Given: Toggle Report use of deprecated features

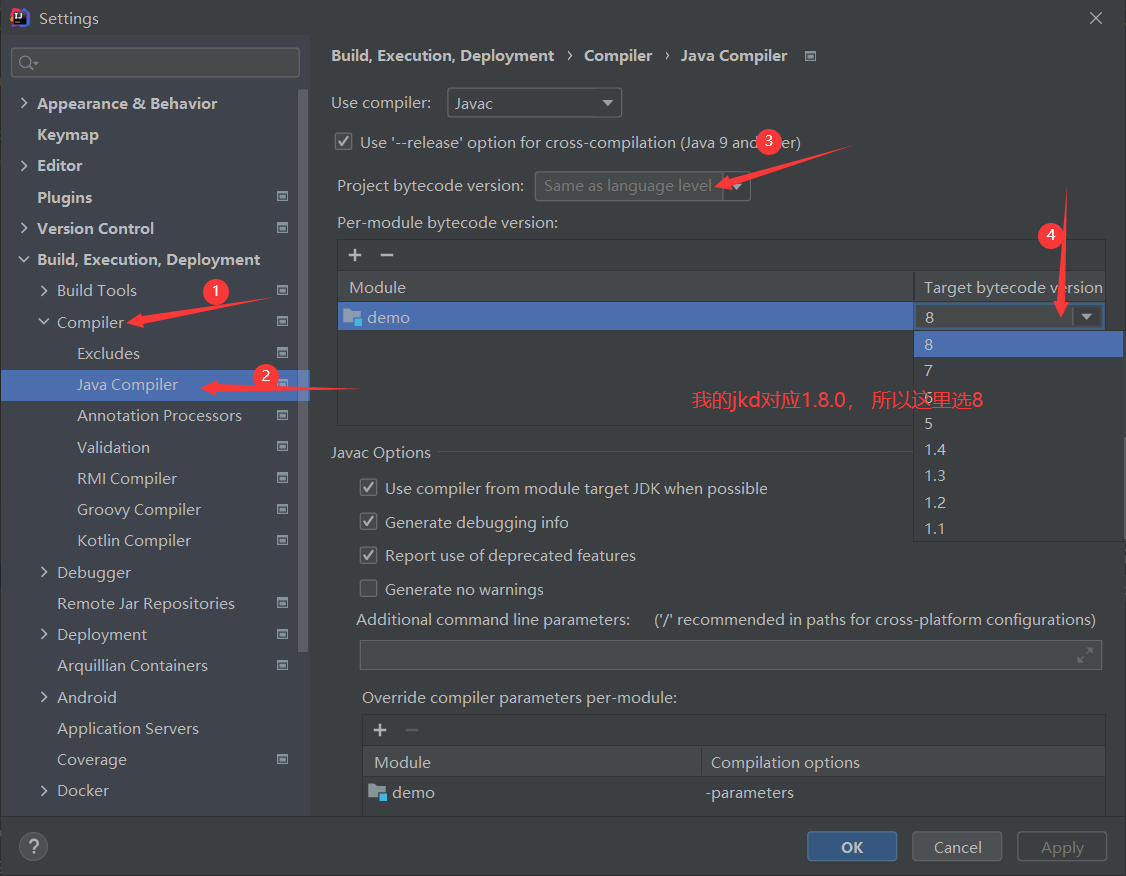Looking at the screenshot, I should pos(368,555).
